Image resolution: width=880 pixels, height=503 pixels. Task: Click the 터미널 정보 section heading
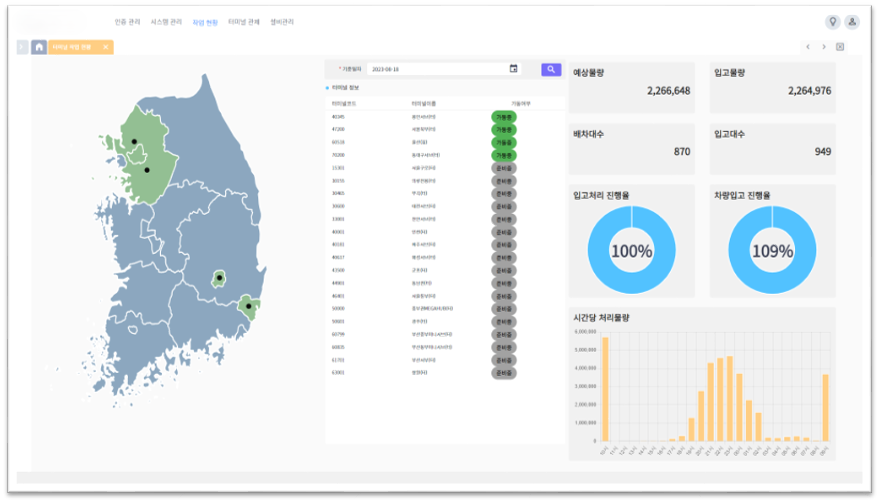point(345,88)
